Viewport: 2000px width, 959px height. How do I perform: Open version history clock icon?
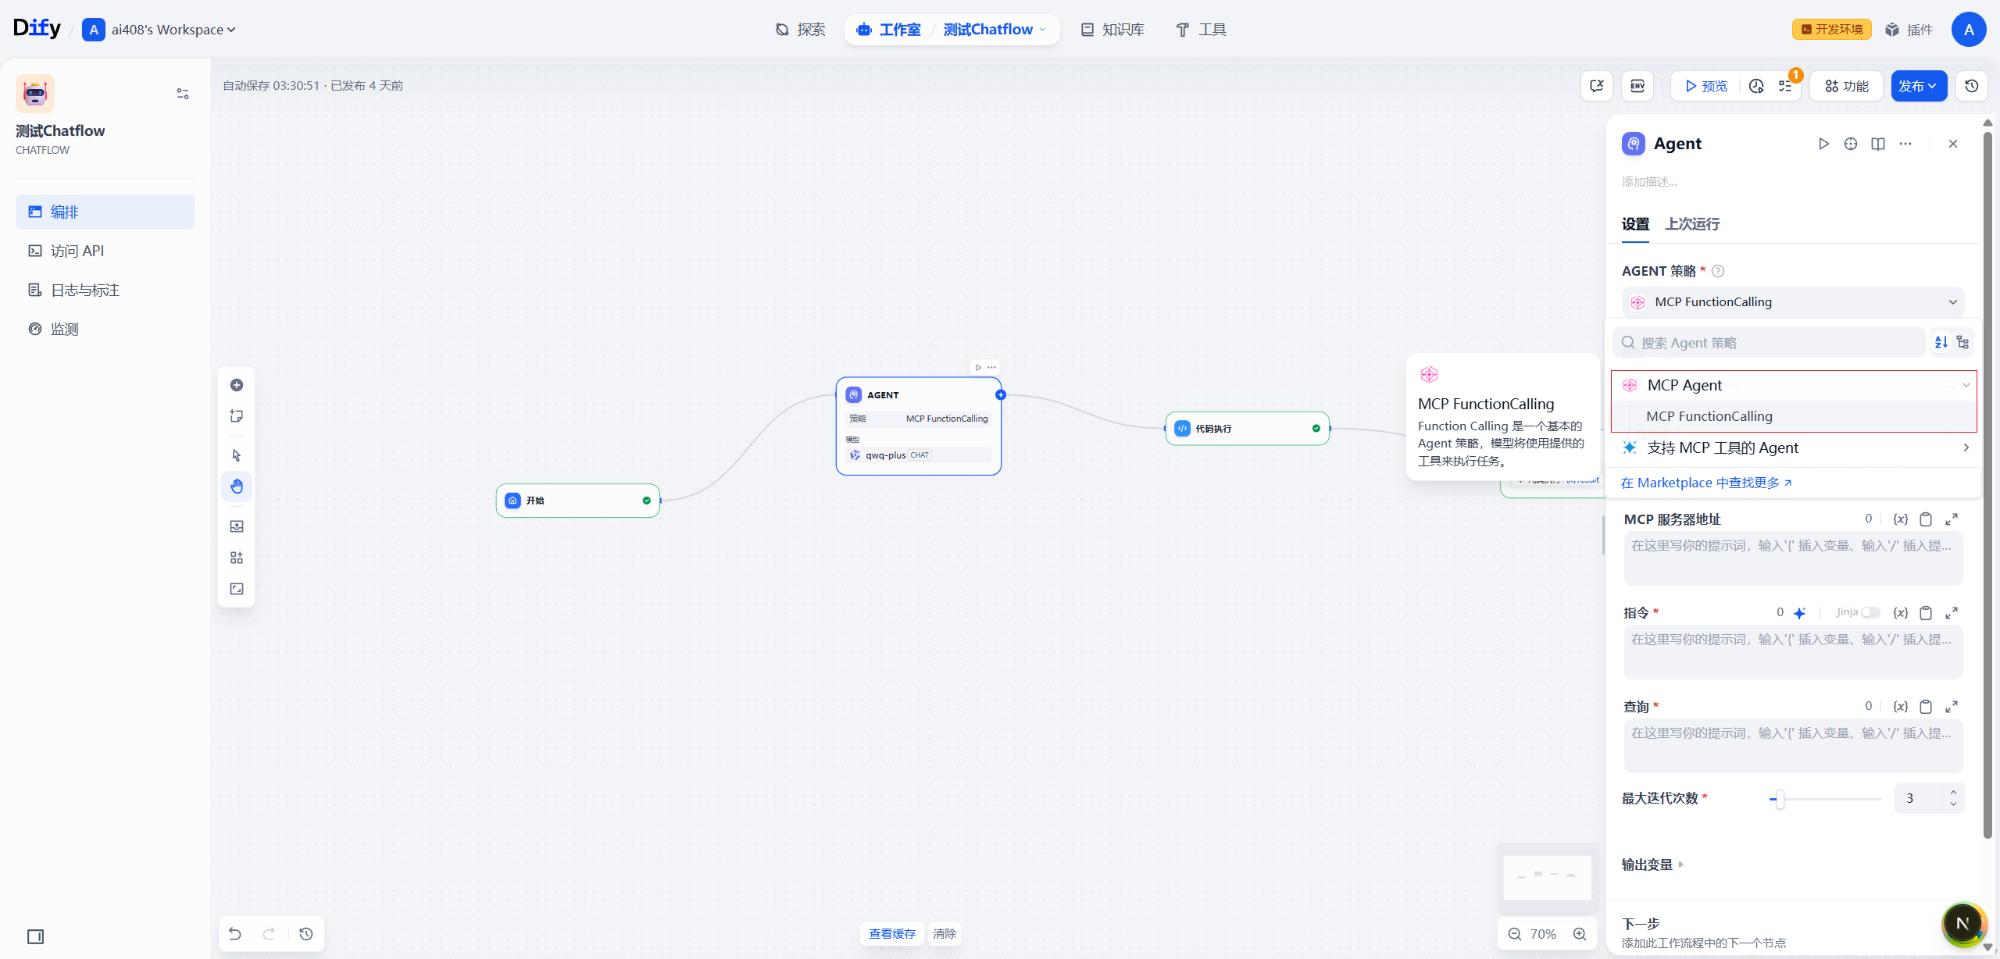[1971, 86]
